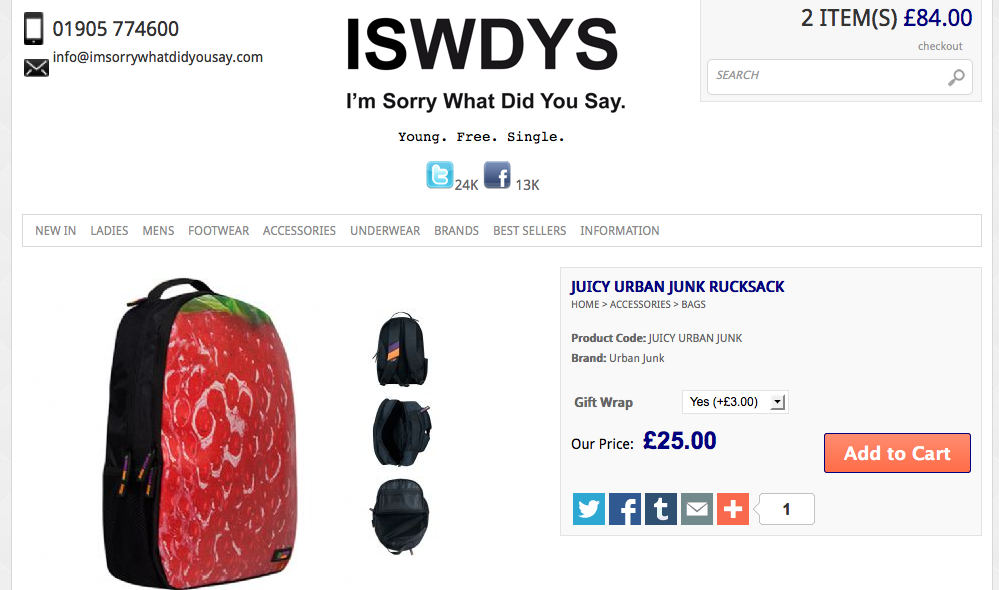The width and height of the screenshot is (999, 590).
Task: Share the product on Tumblr
Action: tap(661, 509)
